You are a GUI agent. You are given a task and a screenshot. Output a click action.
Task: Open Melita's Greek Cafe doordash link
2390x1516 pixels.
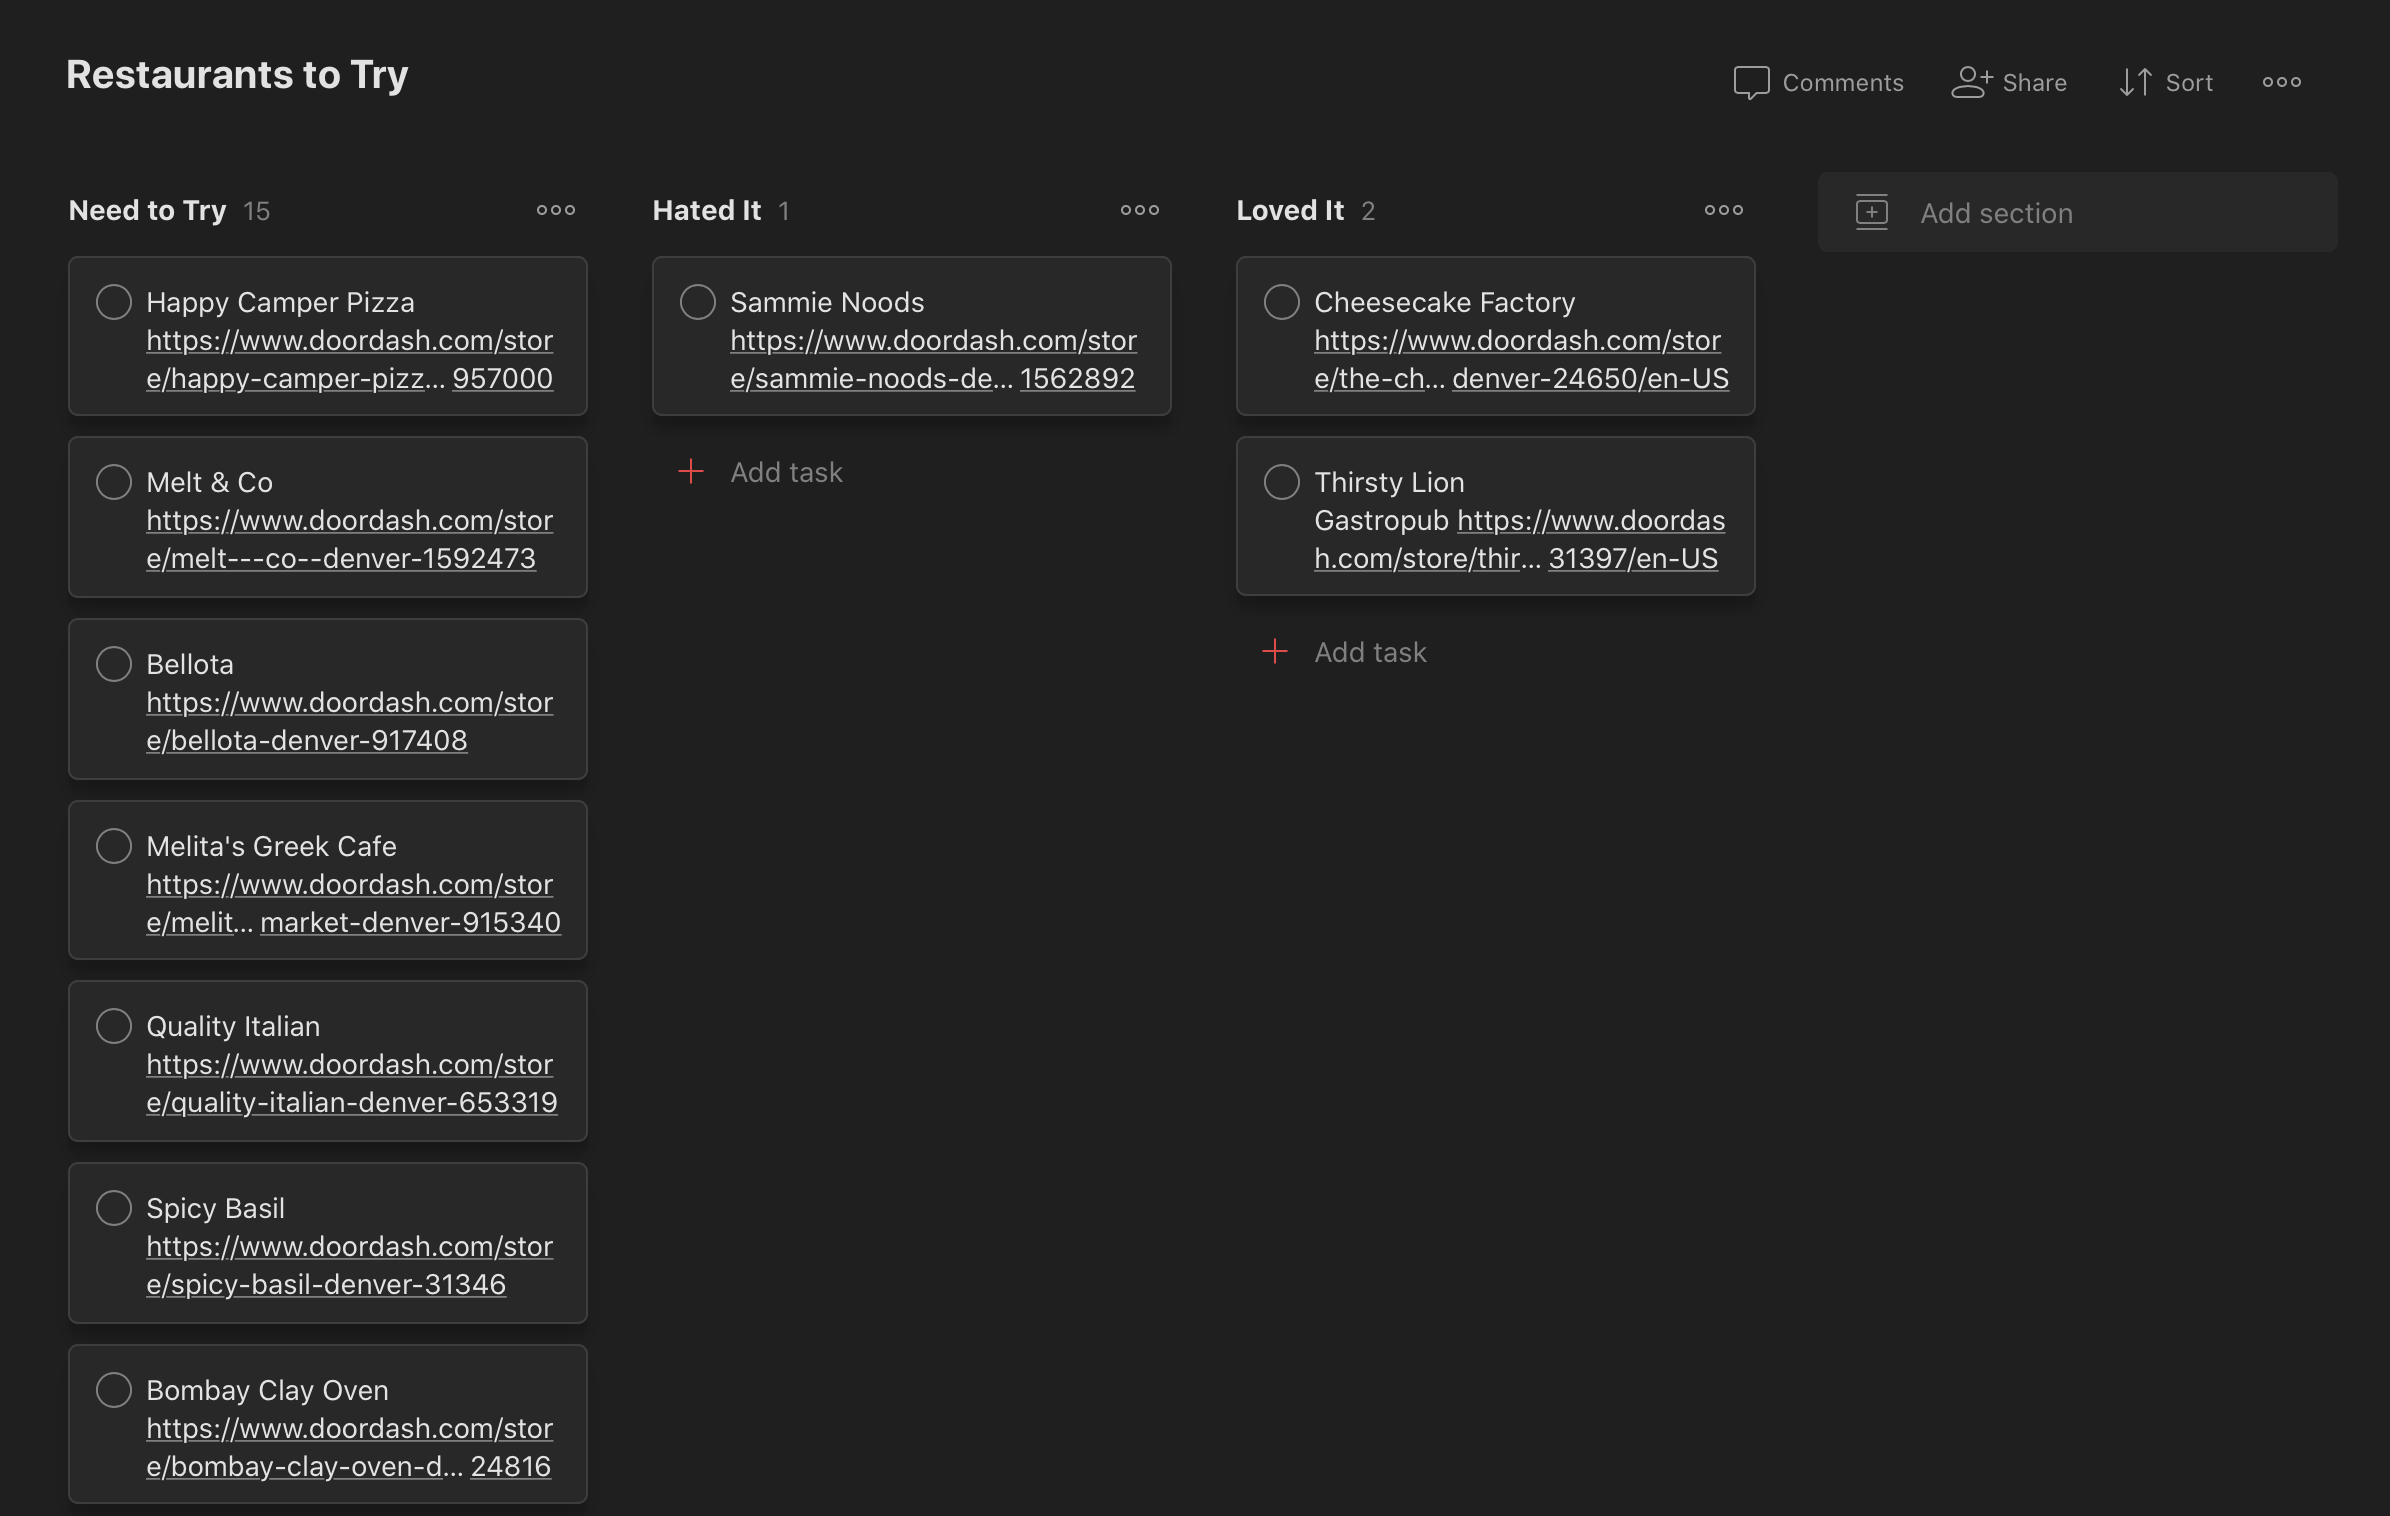[353, 903]
